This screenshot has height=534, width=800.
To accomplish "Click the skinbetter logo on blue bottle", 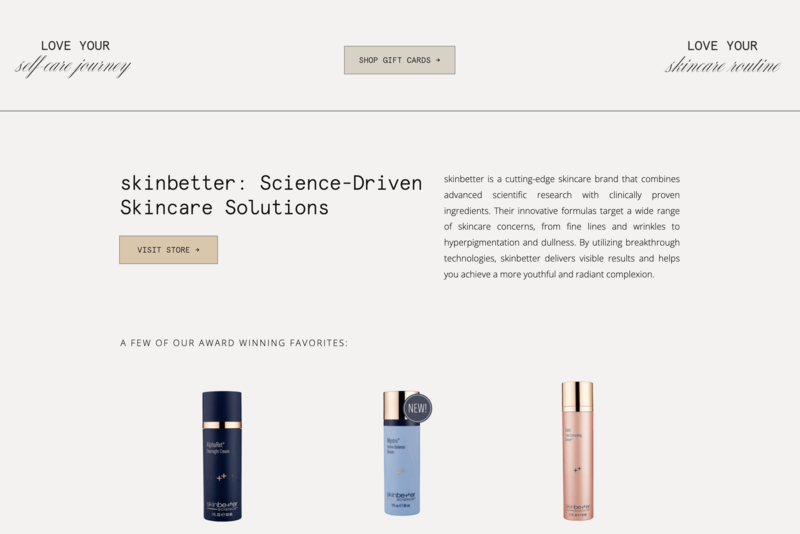I will 401,496.
